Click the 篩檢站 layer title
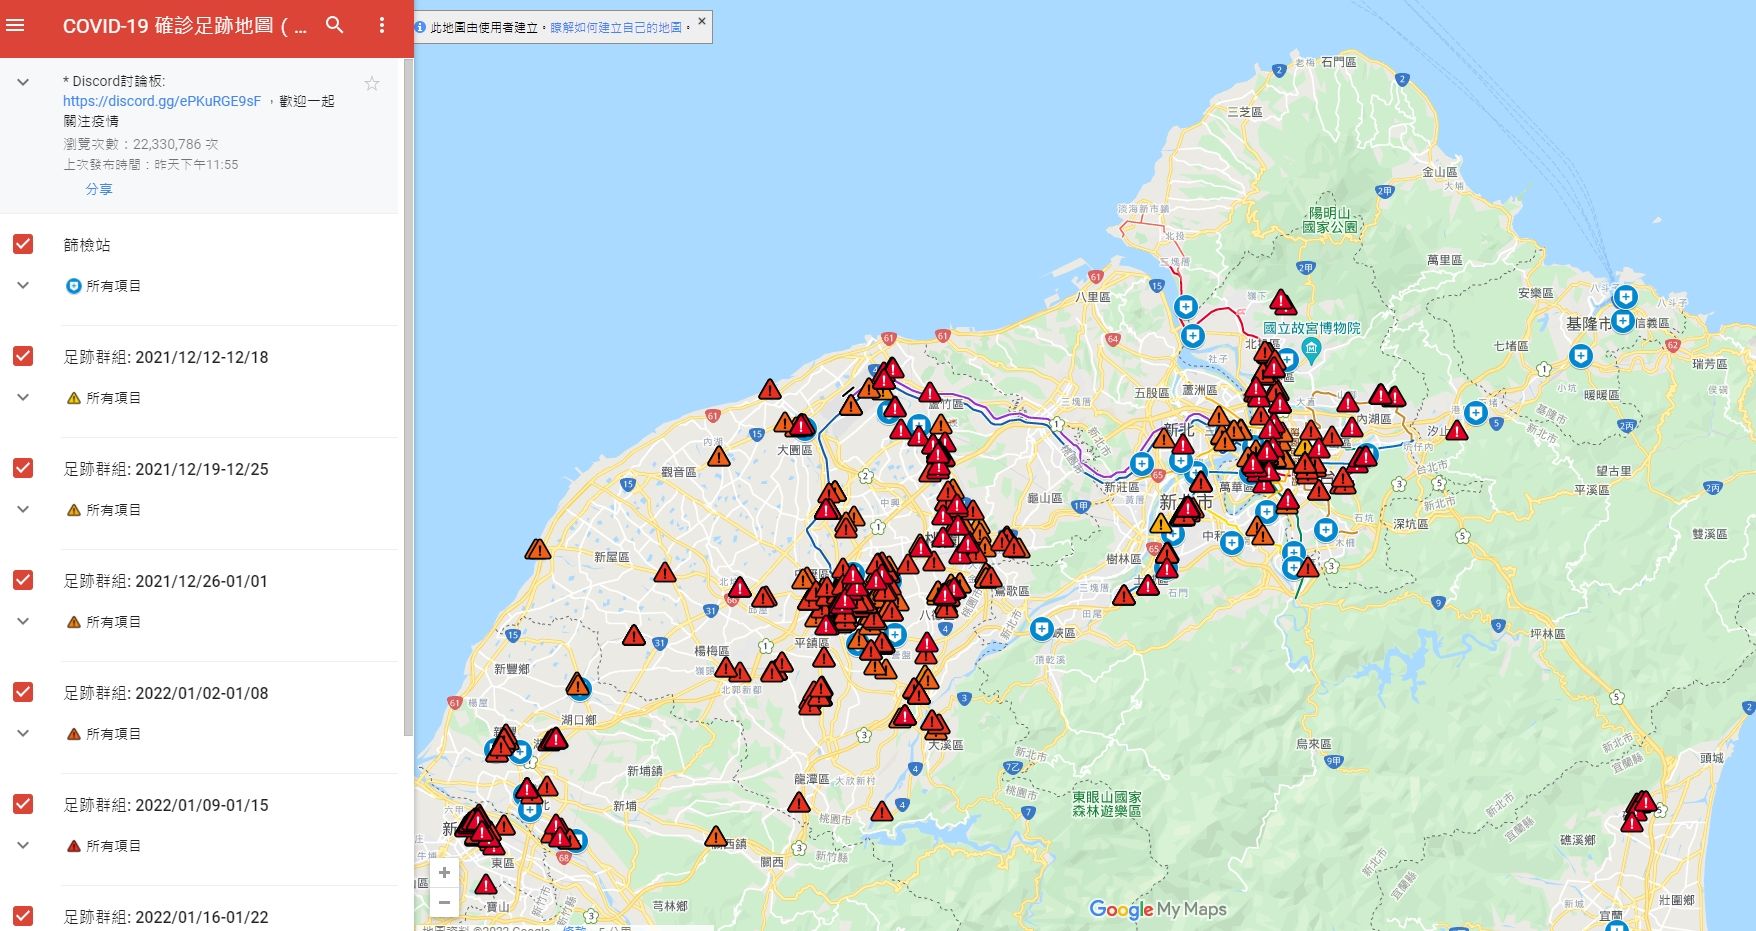The image size is (1756, 931). pyautogui.click(x=87, y=245)
